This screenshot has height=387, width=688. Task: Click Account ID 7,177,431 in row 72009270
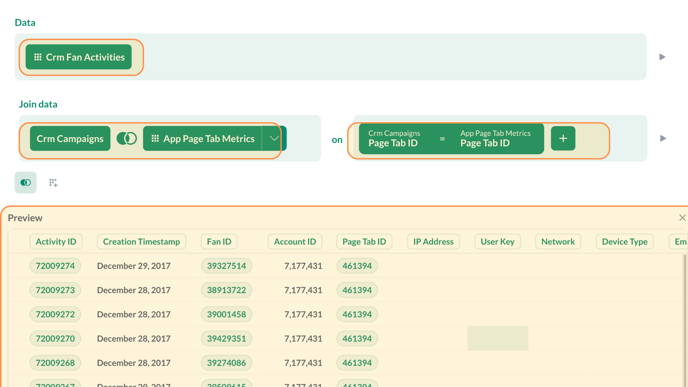[x=303, y=338]
